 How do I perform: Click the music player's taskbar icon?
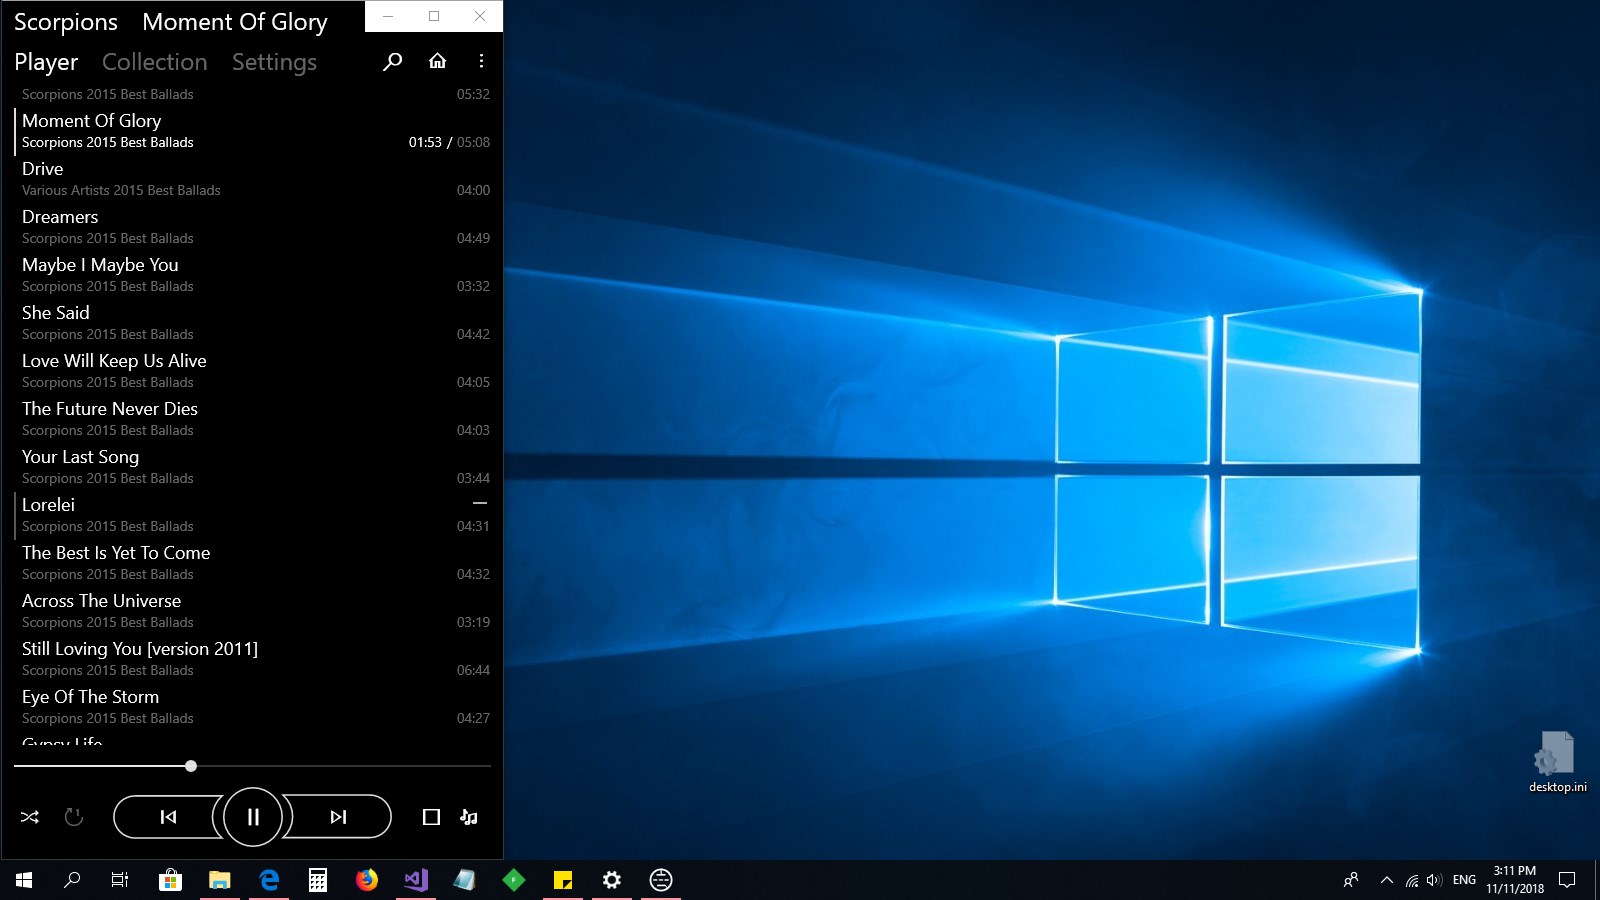coord(660,880)
